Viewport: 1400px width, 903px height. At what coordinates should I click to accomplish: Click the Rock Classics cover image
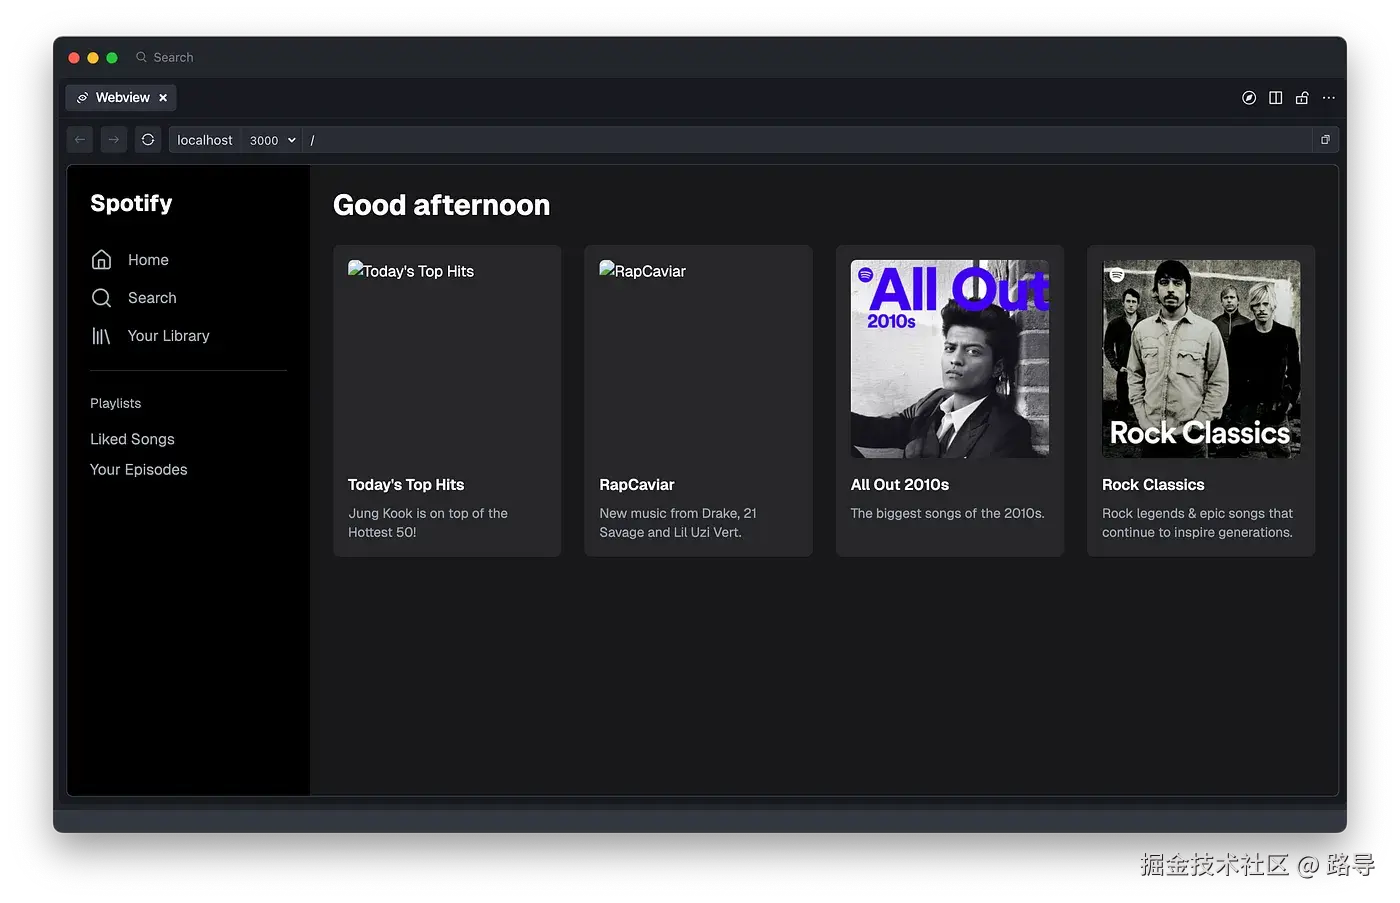(1201, 359)
